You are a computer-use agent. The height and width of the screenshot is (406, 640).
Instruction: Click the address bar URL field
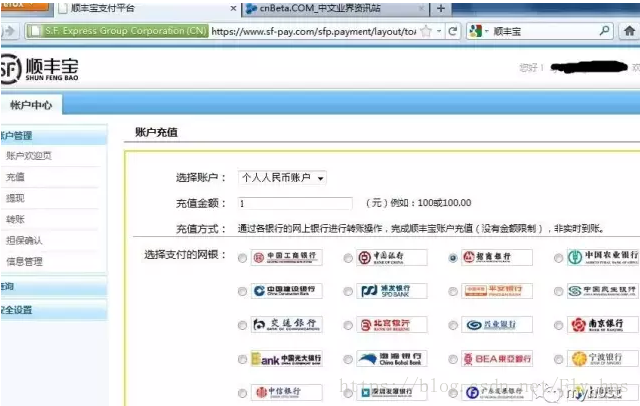pyautogui.click(x=313, y=31)
